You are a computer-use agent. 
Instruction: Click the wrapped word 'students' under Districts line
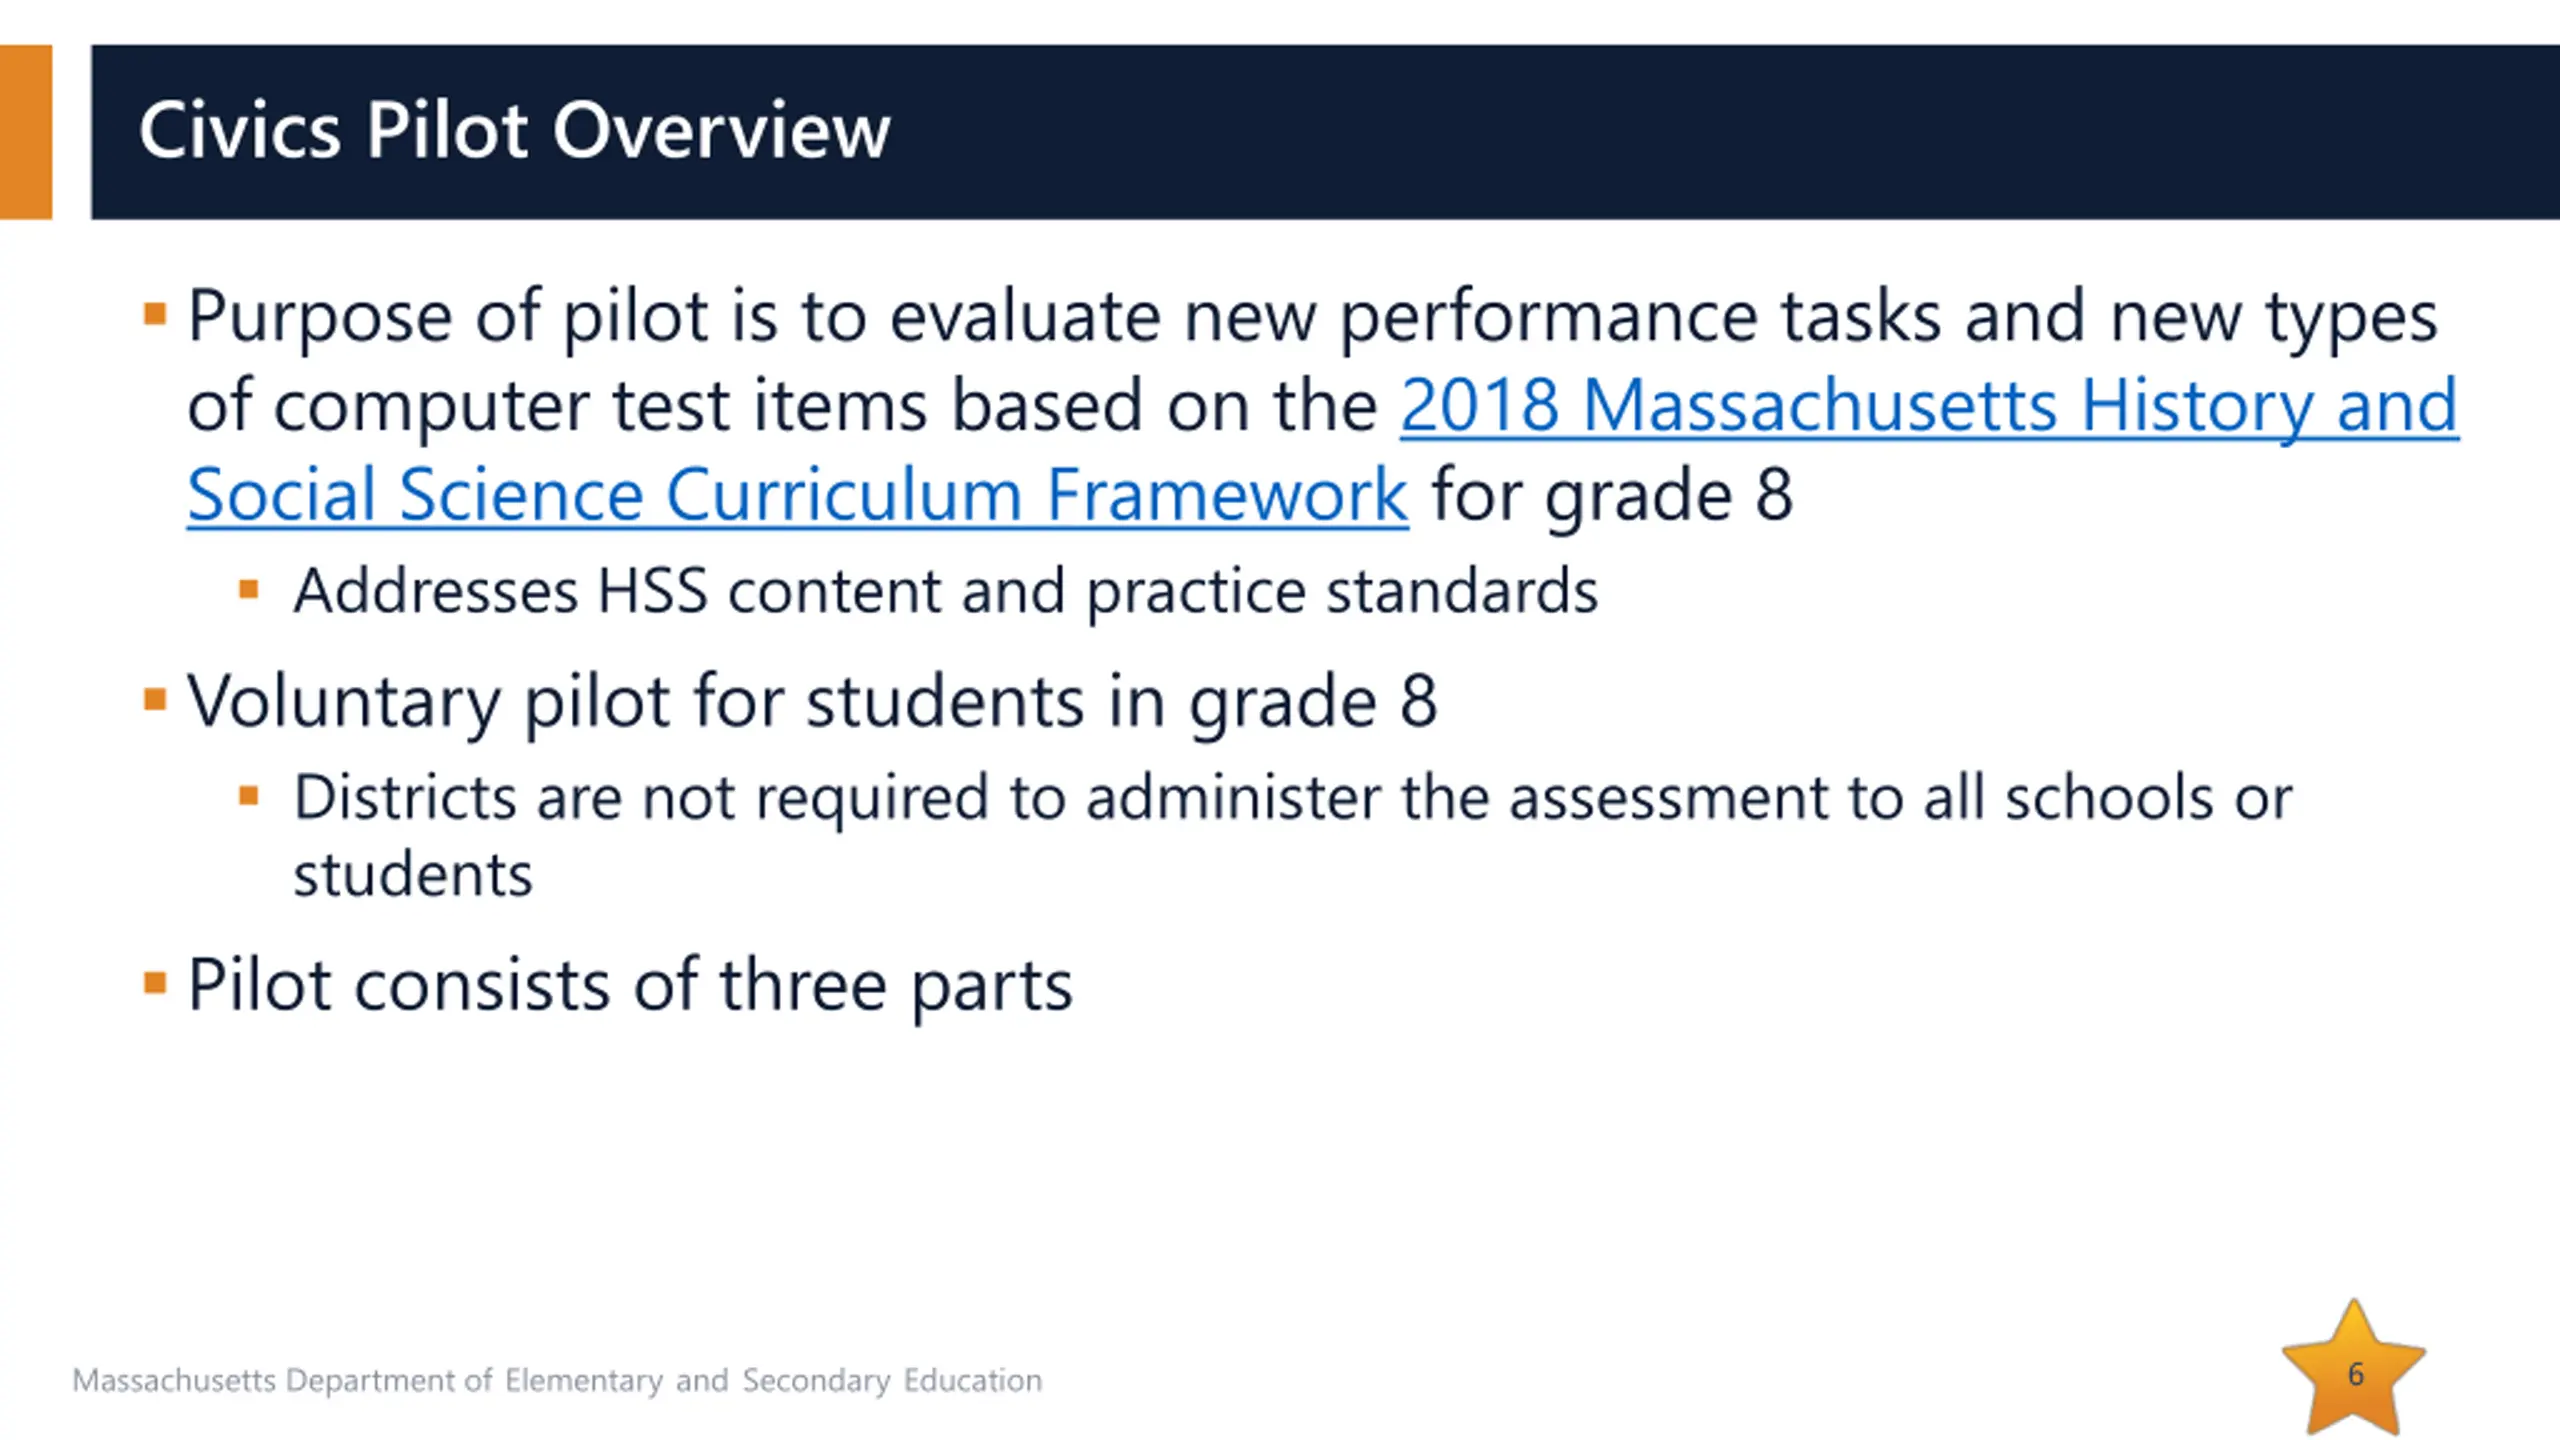pos(412,875)
